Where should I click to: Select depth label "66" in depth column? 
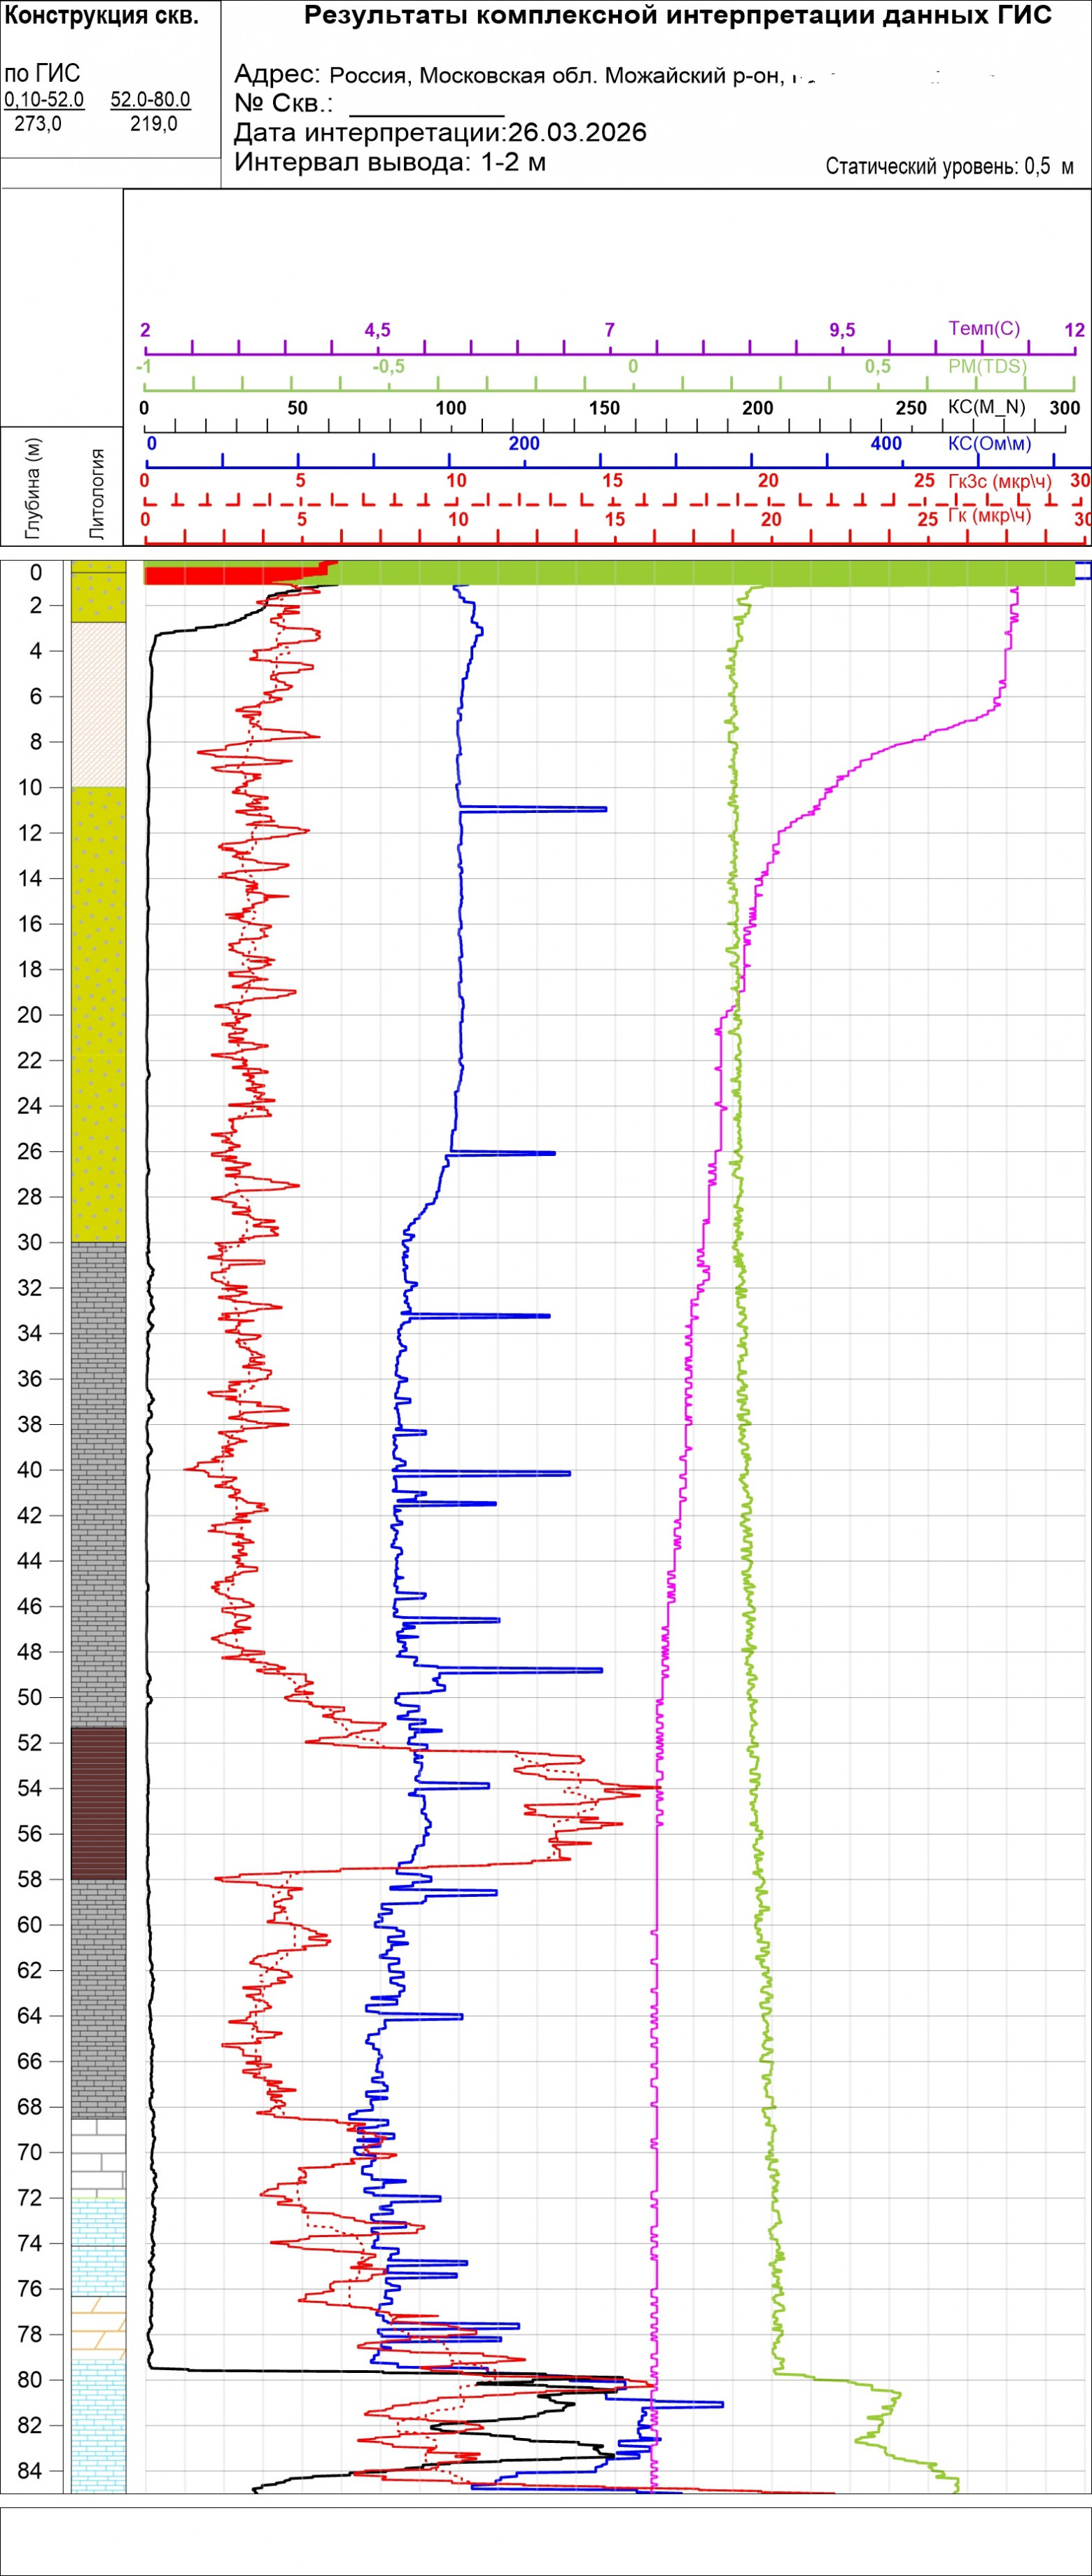30,2062
